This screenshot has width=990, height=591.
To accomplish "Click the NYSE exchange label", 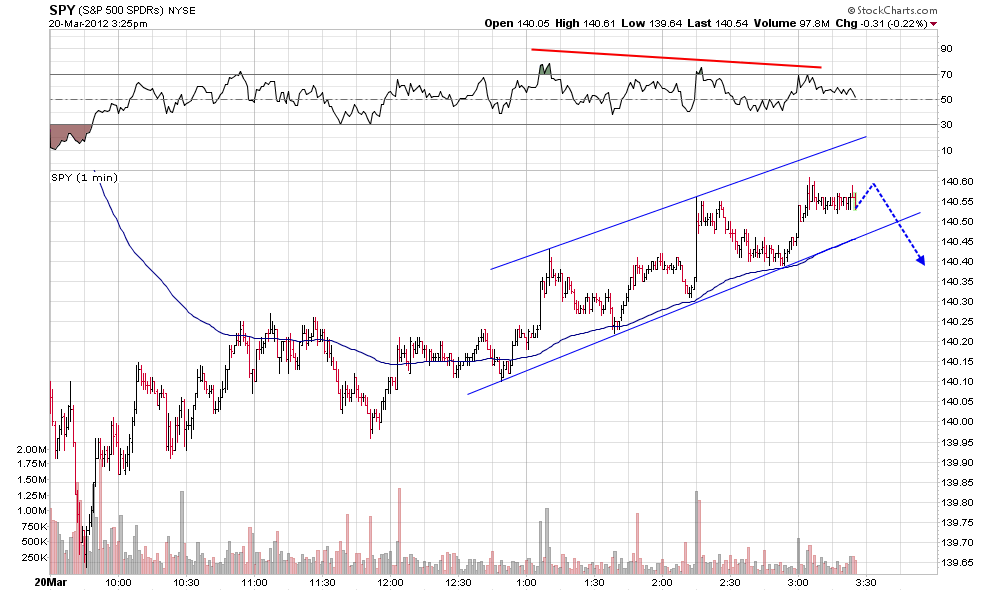I will [182, 11].
